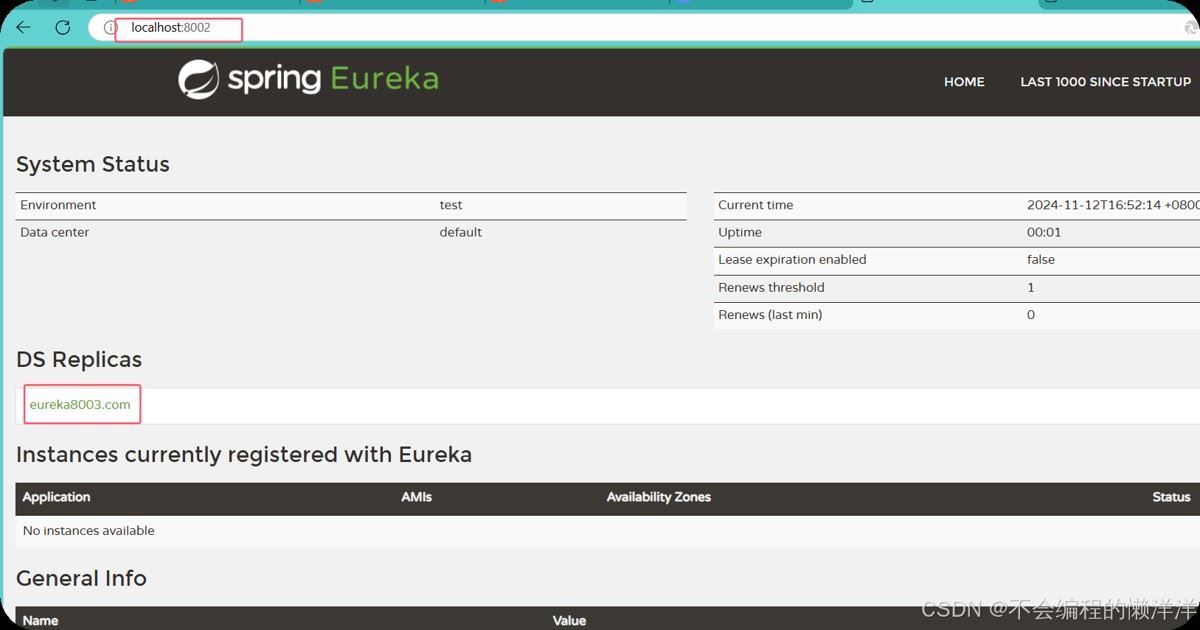The image size is (1200, 630).
Task: View site information icon beside localhost
Action: click(x=111, y=28)
